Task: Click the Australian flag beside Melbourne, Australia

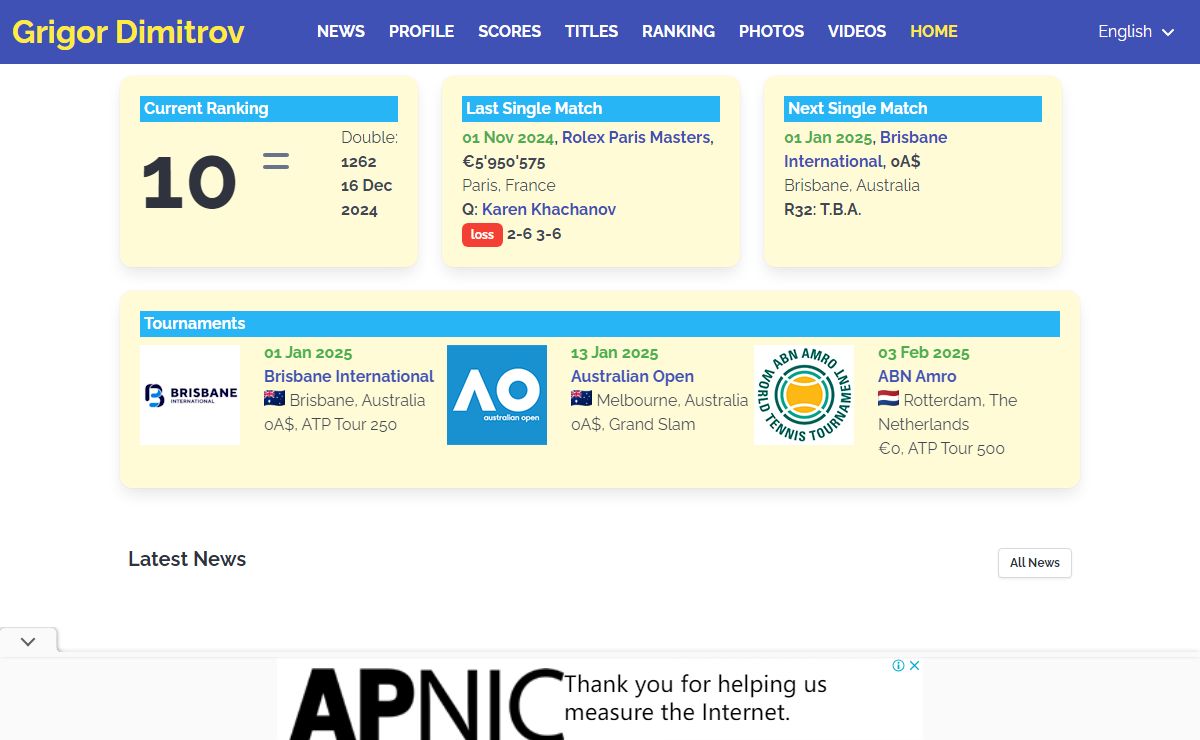Action: pos(582,399)
